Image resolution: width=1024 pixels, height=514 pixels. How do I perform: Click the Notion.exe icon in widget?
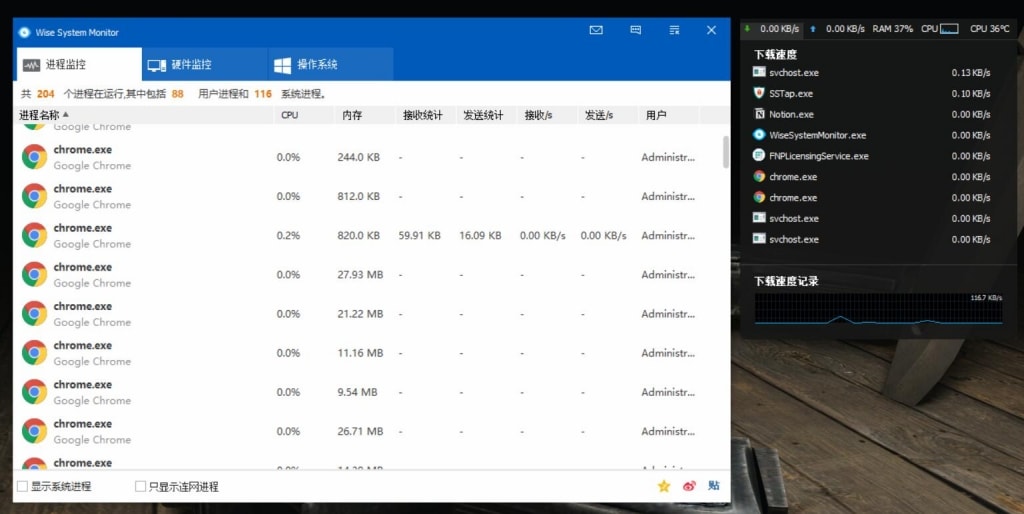759,114
